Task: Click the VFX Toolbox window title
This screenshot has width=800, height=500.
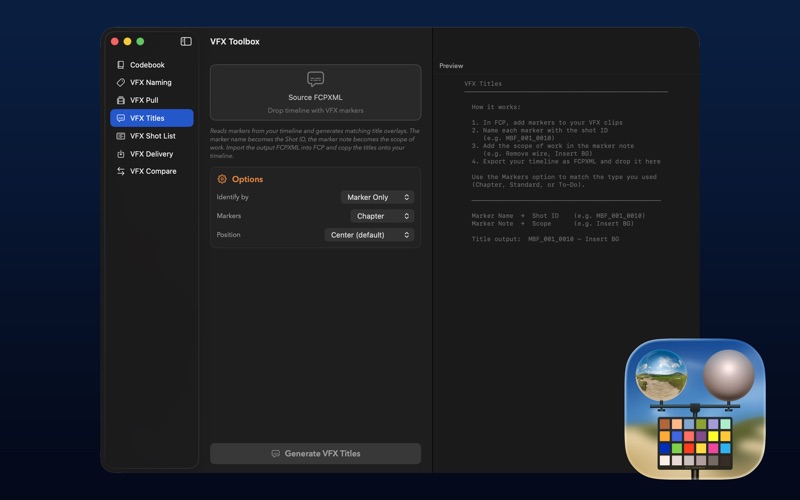Action: point(235,41)
